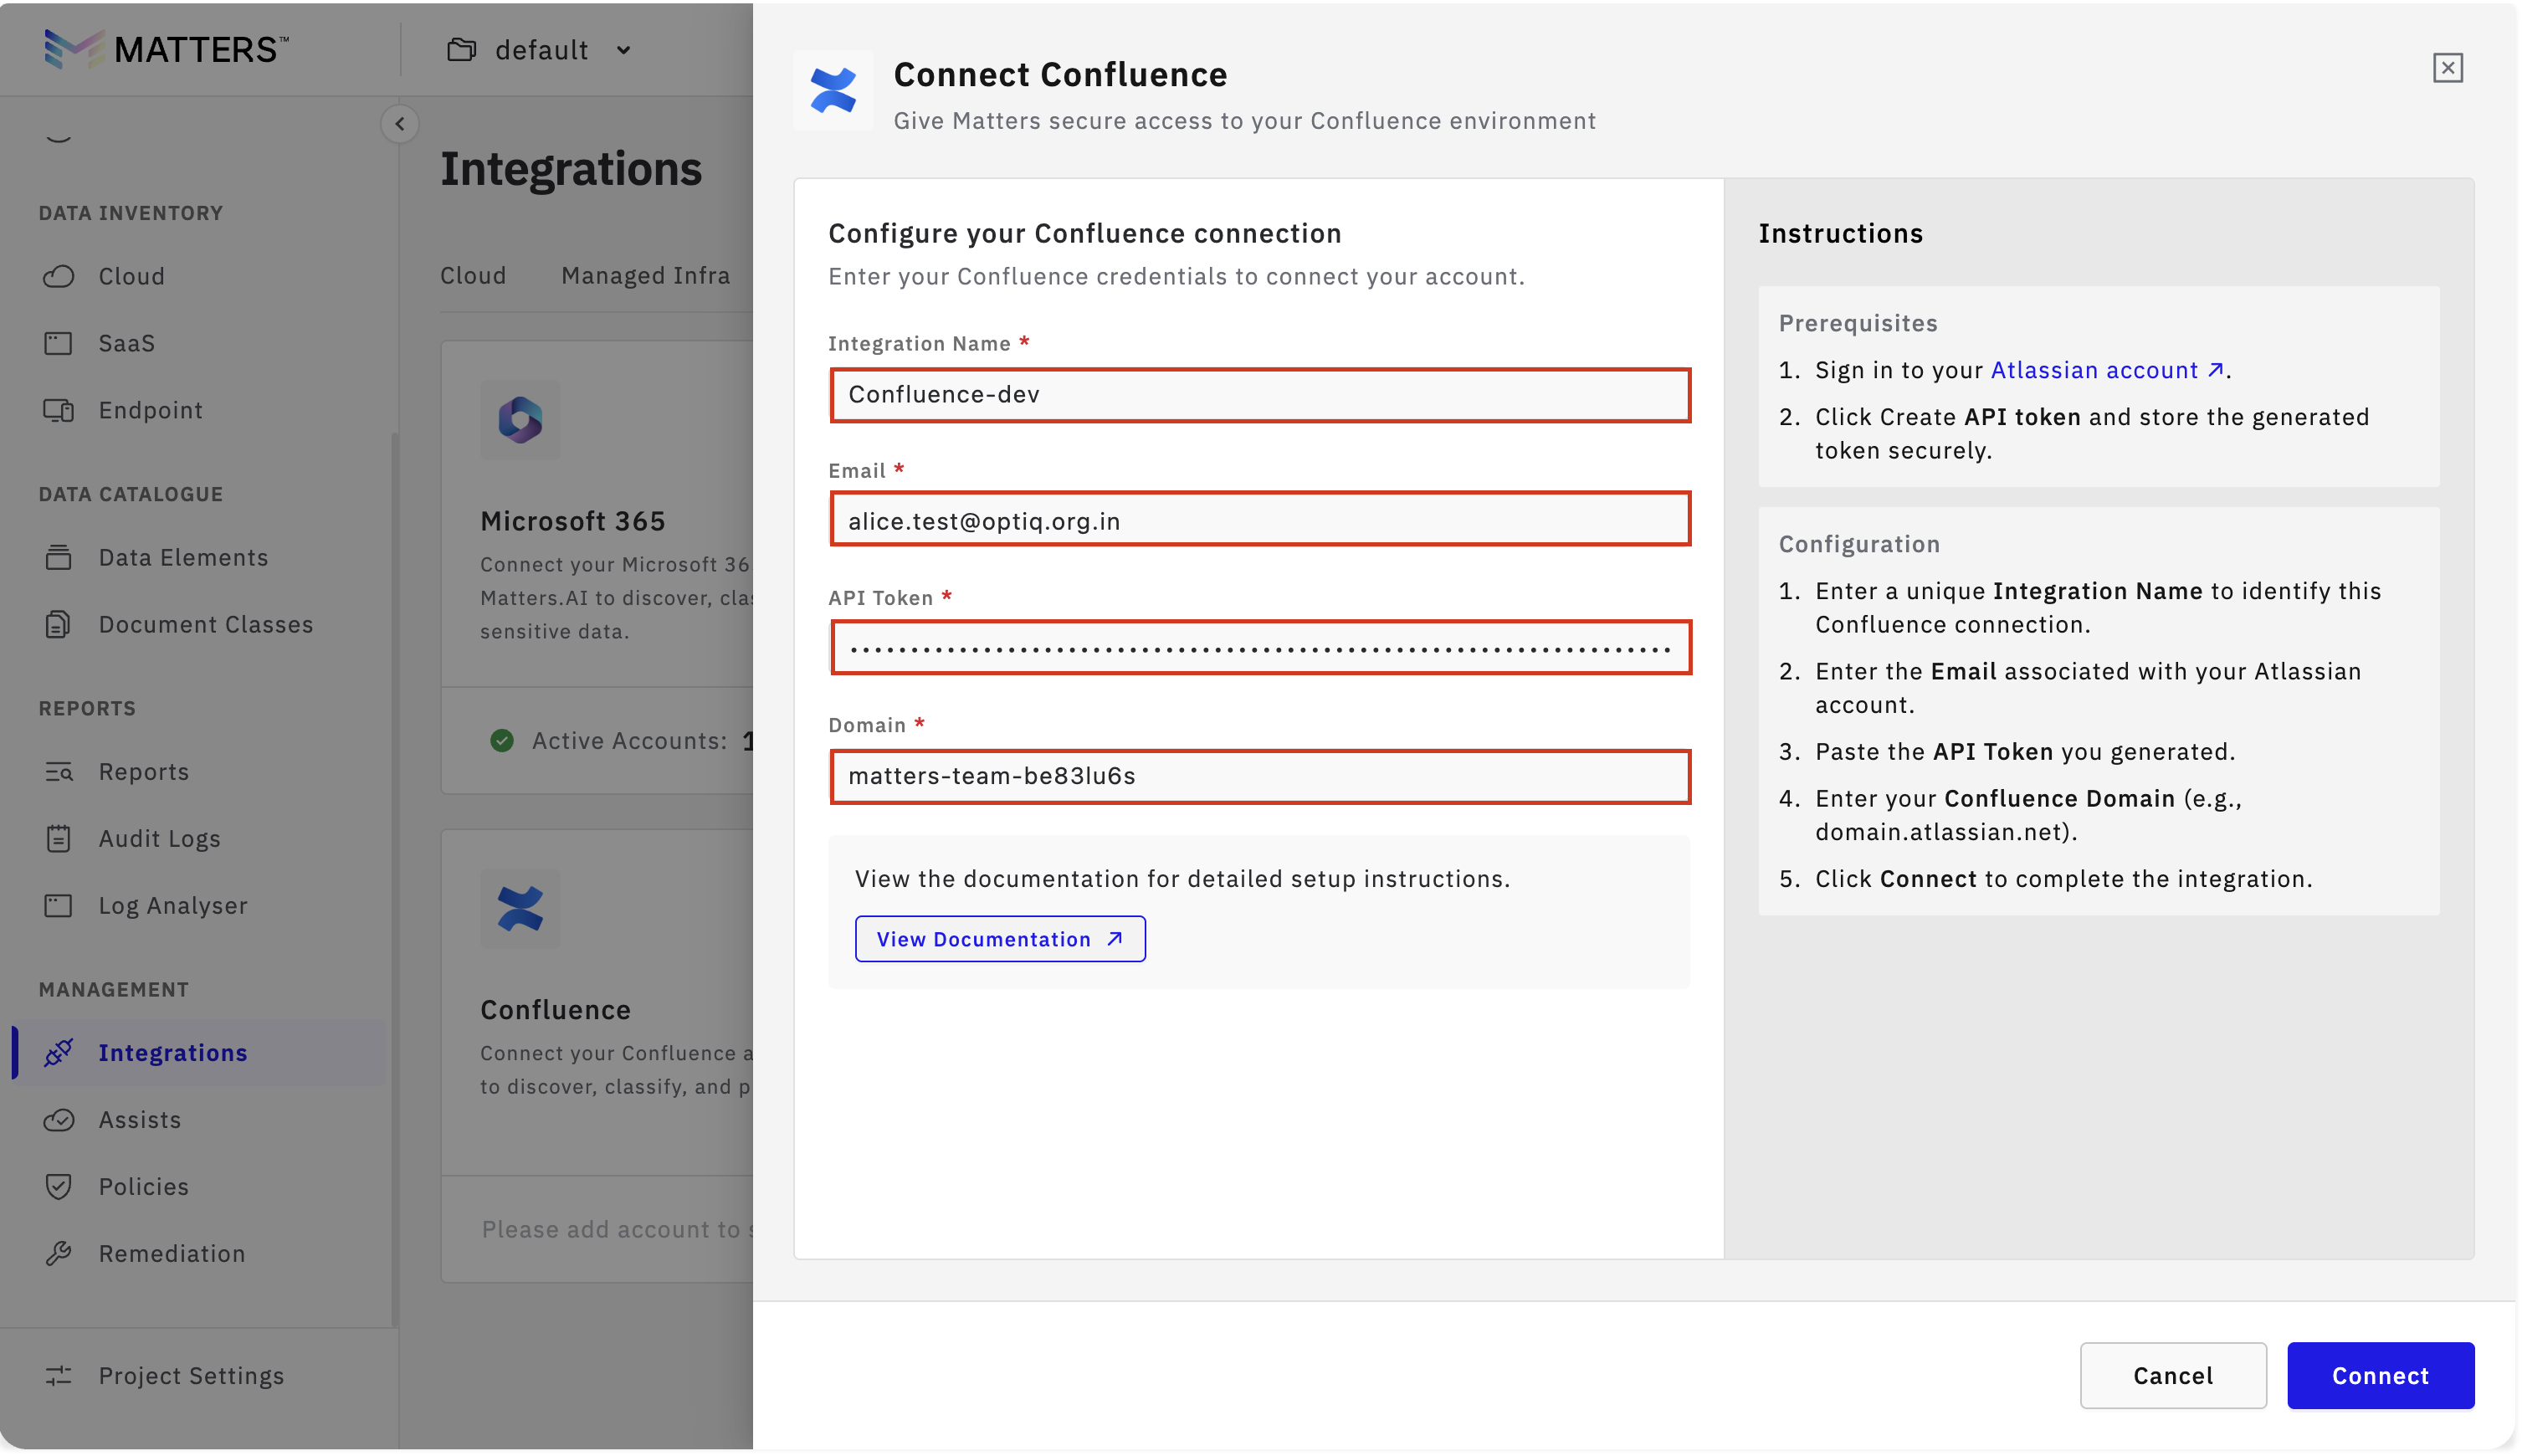The width and height of the screenshot is (2522, 1456).
Task: Collapse the sidebar with chevron button
Action: pyautogui.click(x=400, y=124)
